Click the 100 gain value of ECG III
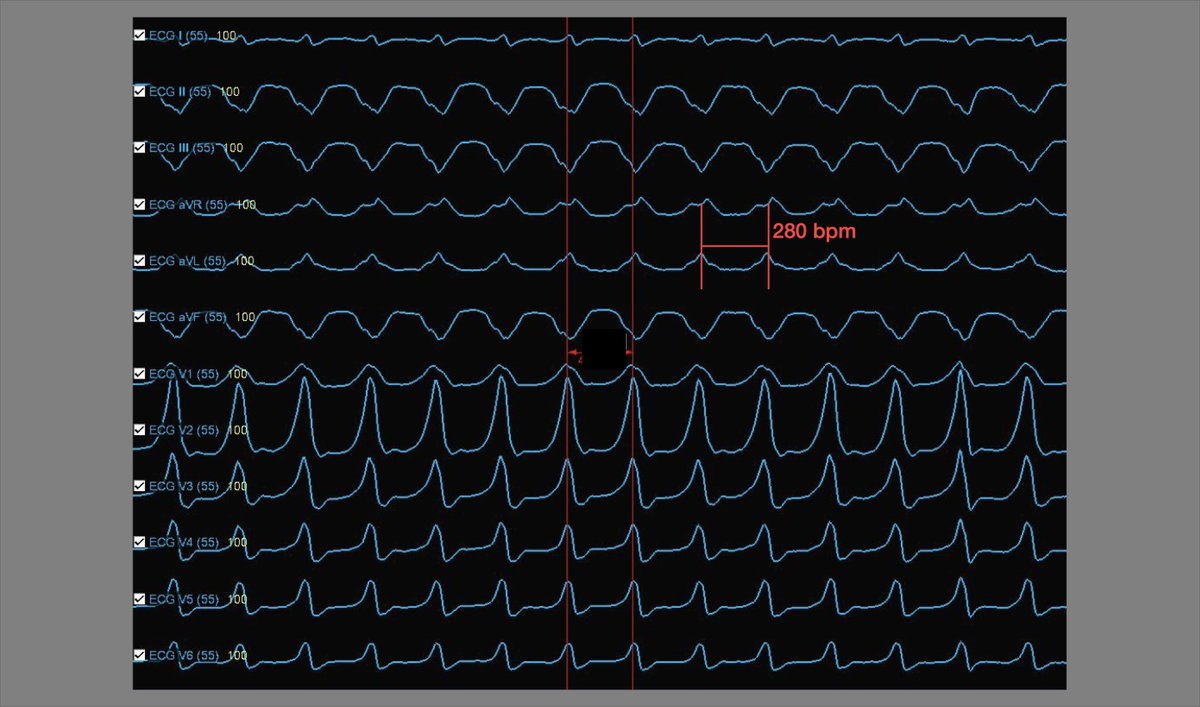 233,148
